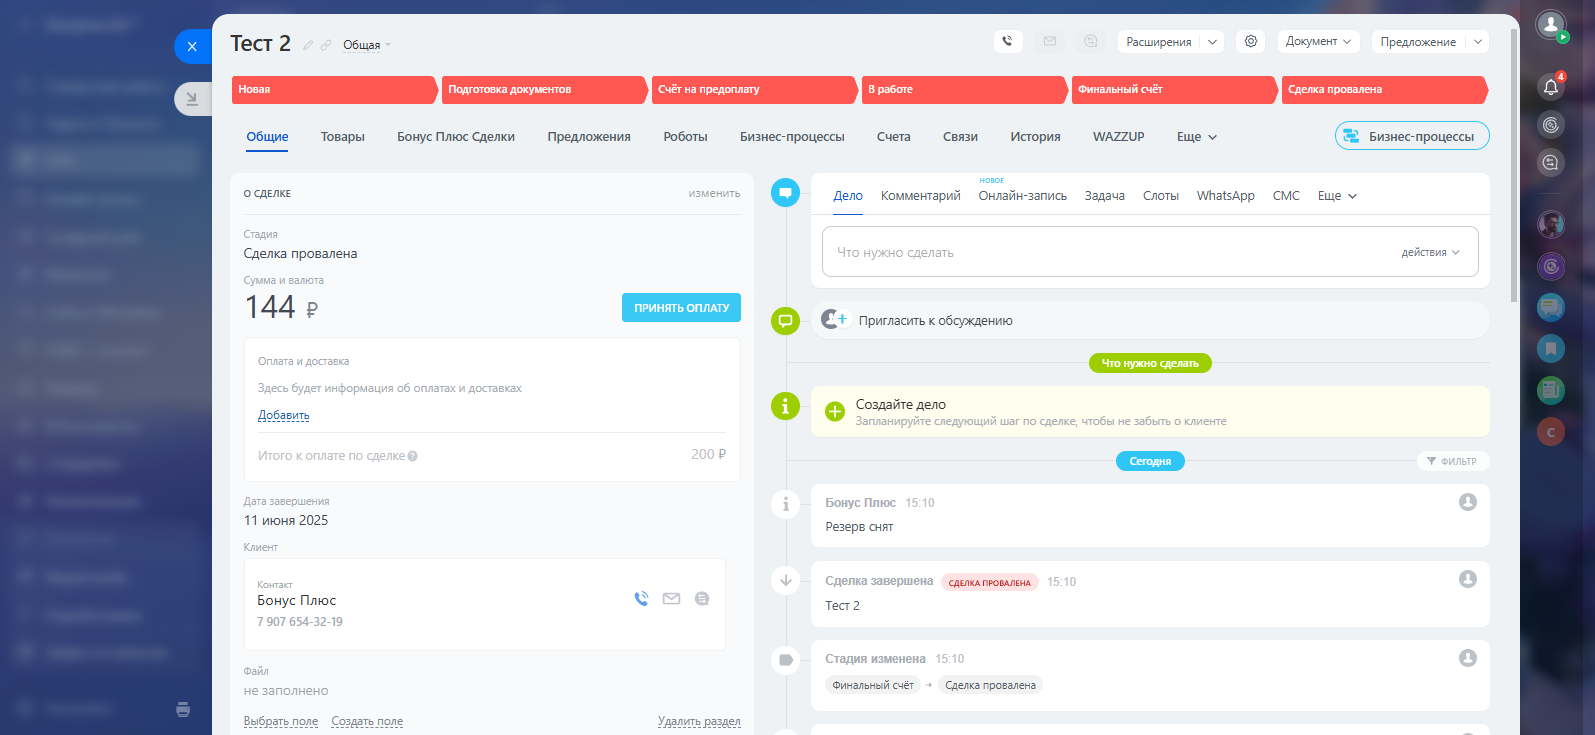1595x735 pixels.
Task: Open the Документ dropdown
Action: [1318, 41]
